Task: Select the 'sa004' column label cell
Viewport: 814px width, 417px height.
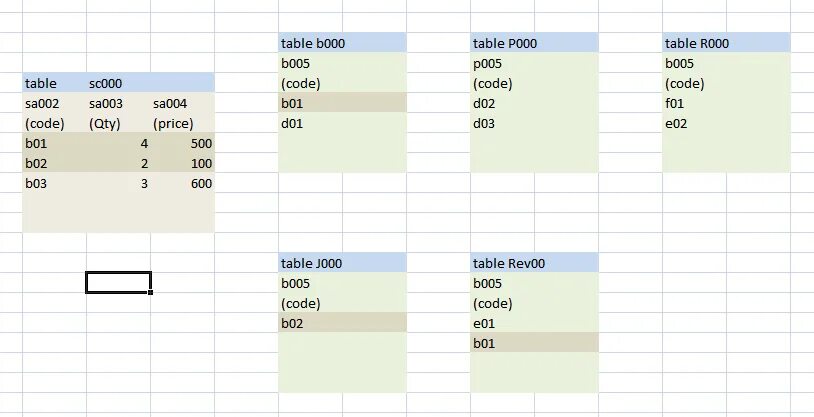Action: [182, 103]
